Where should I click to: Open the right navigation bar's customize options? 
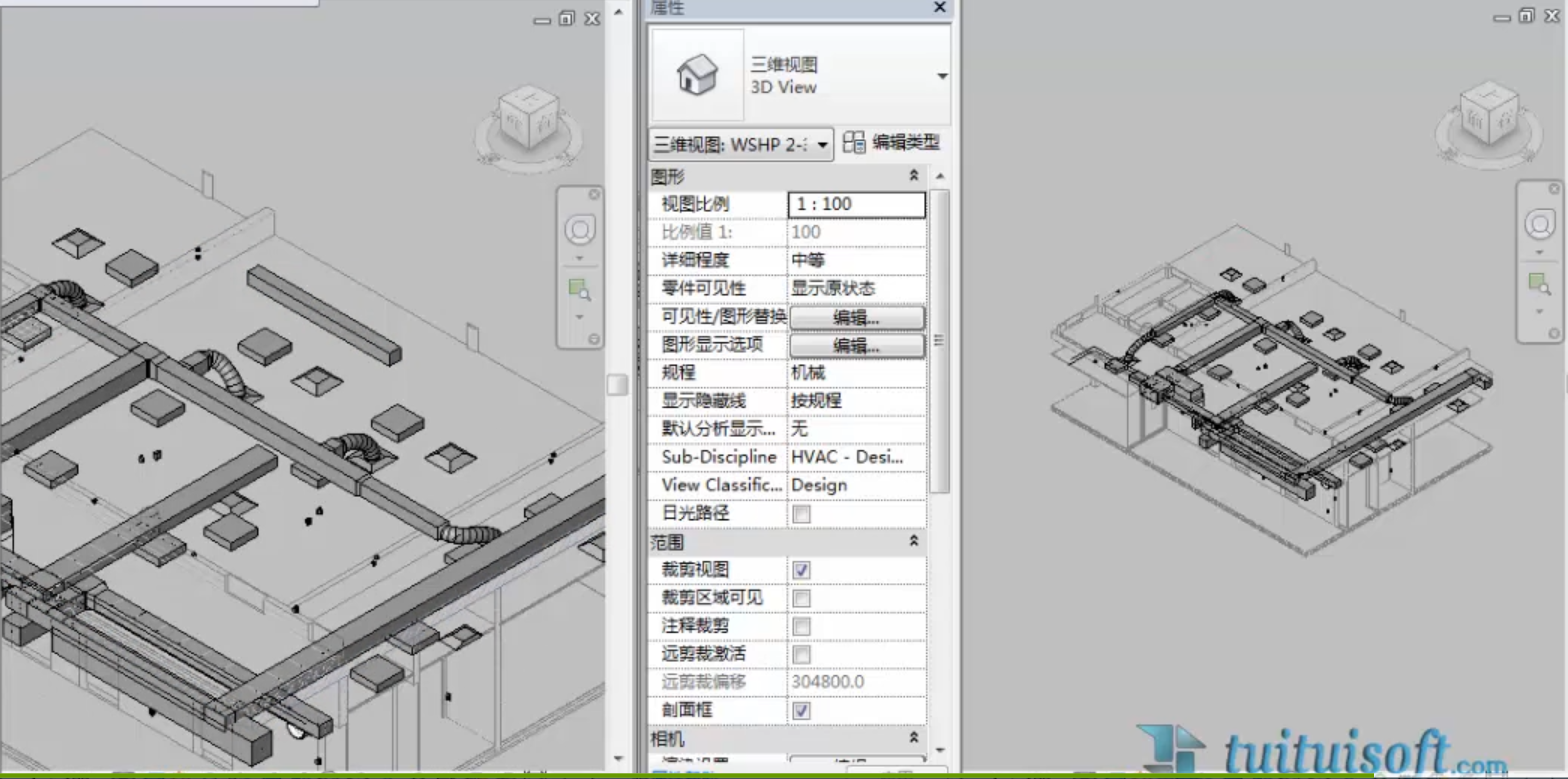(x=1553, y=333)
